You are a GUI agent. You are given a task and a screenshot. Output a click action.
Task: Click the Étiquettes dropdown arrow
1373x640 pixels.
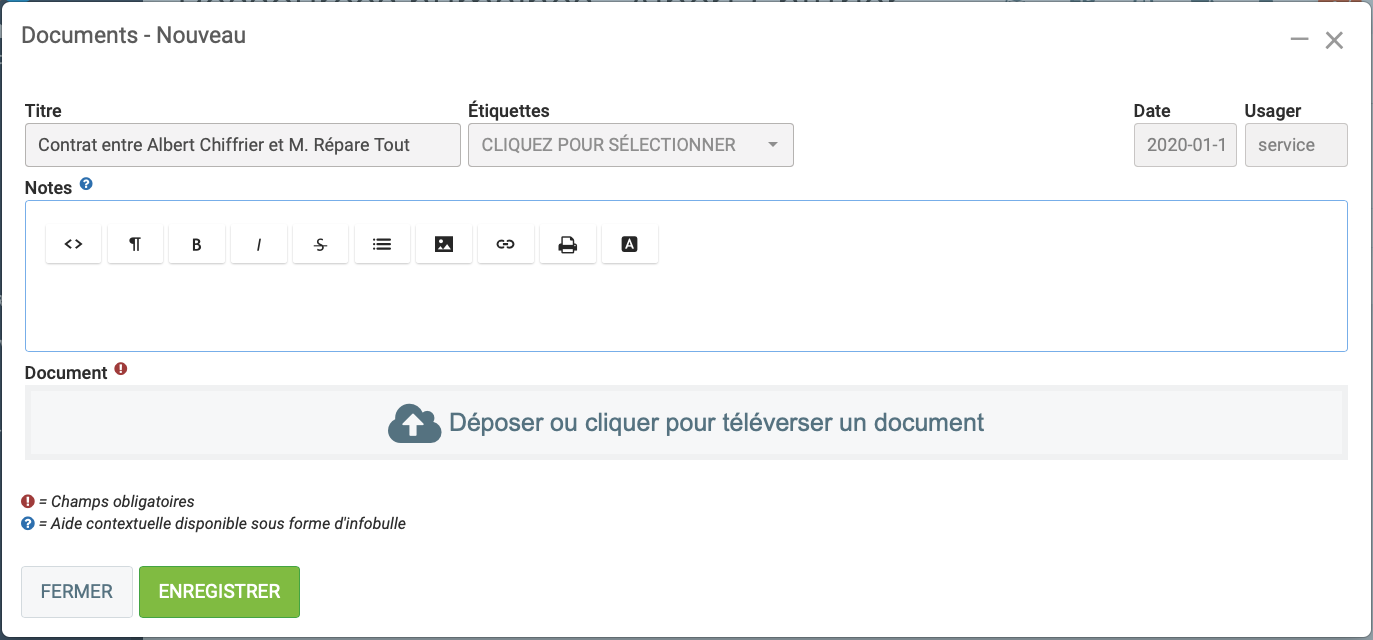tap(773, 145)
